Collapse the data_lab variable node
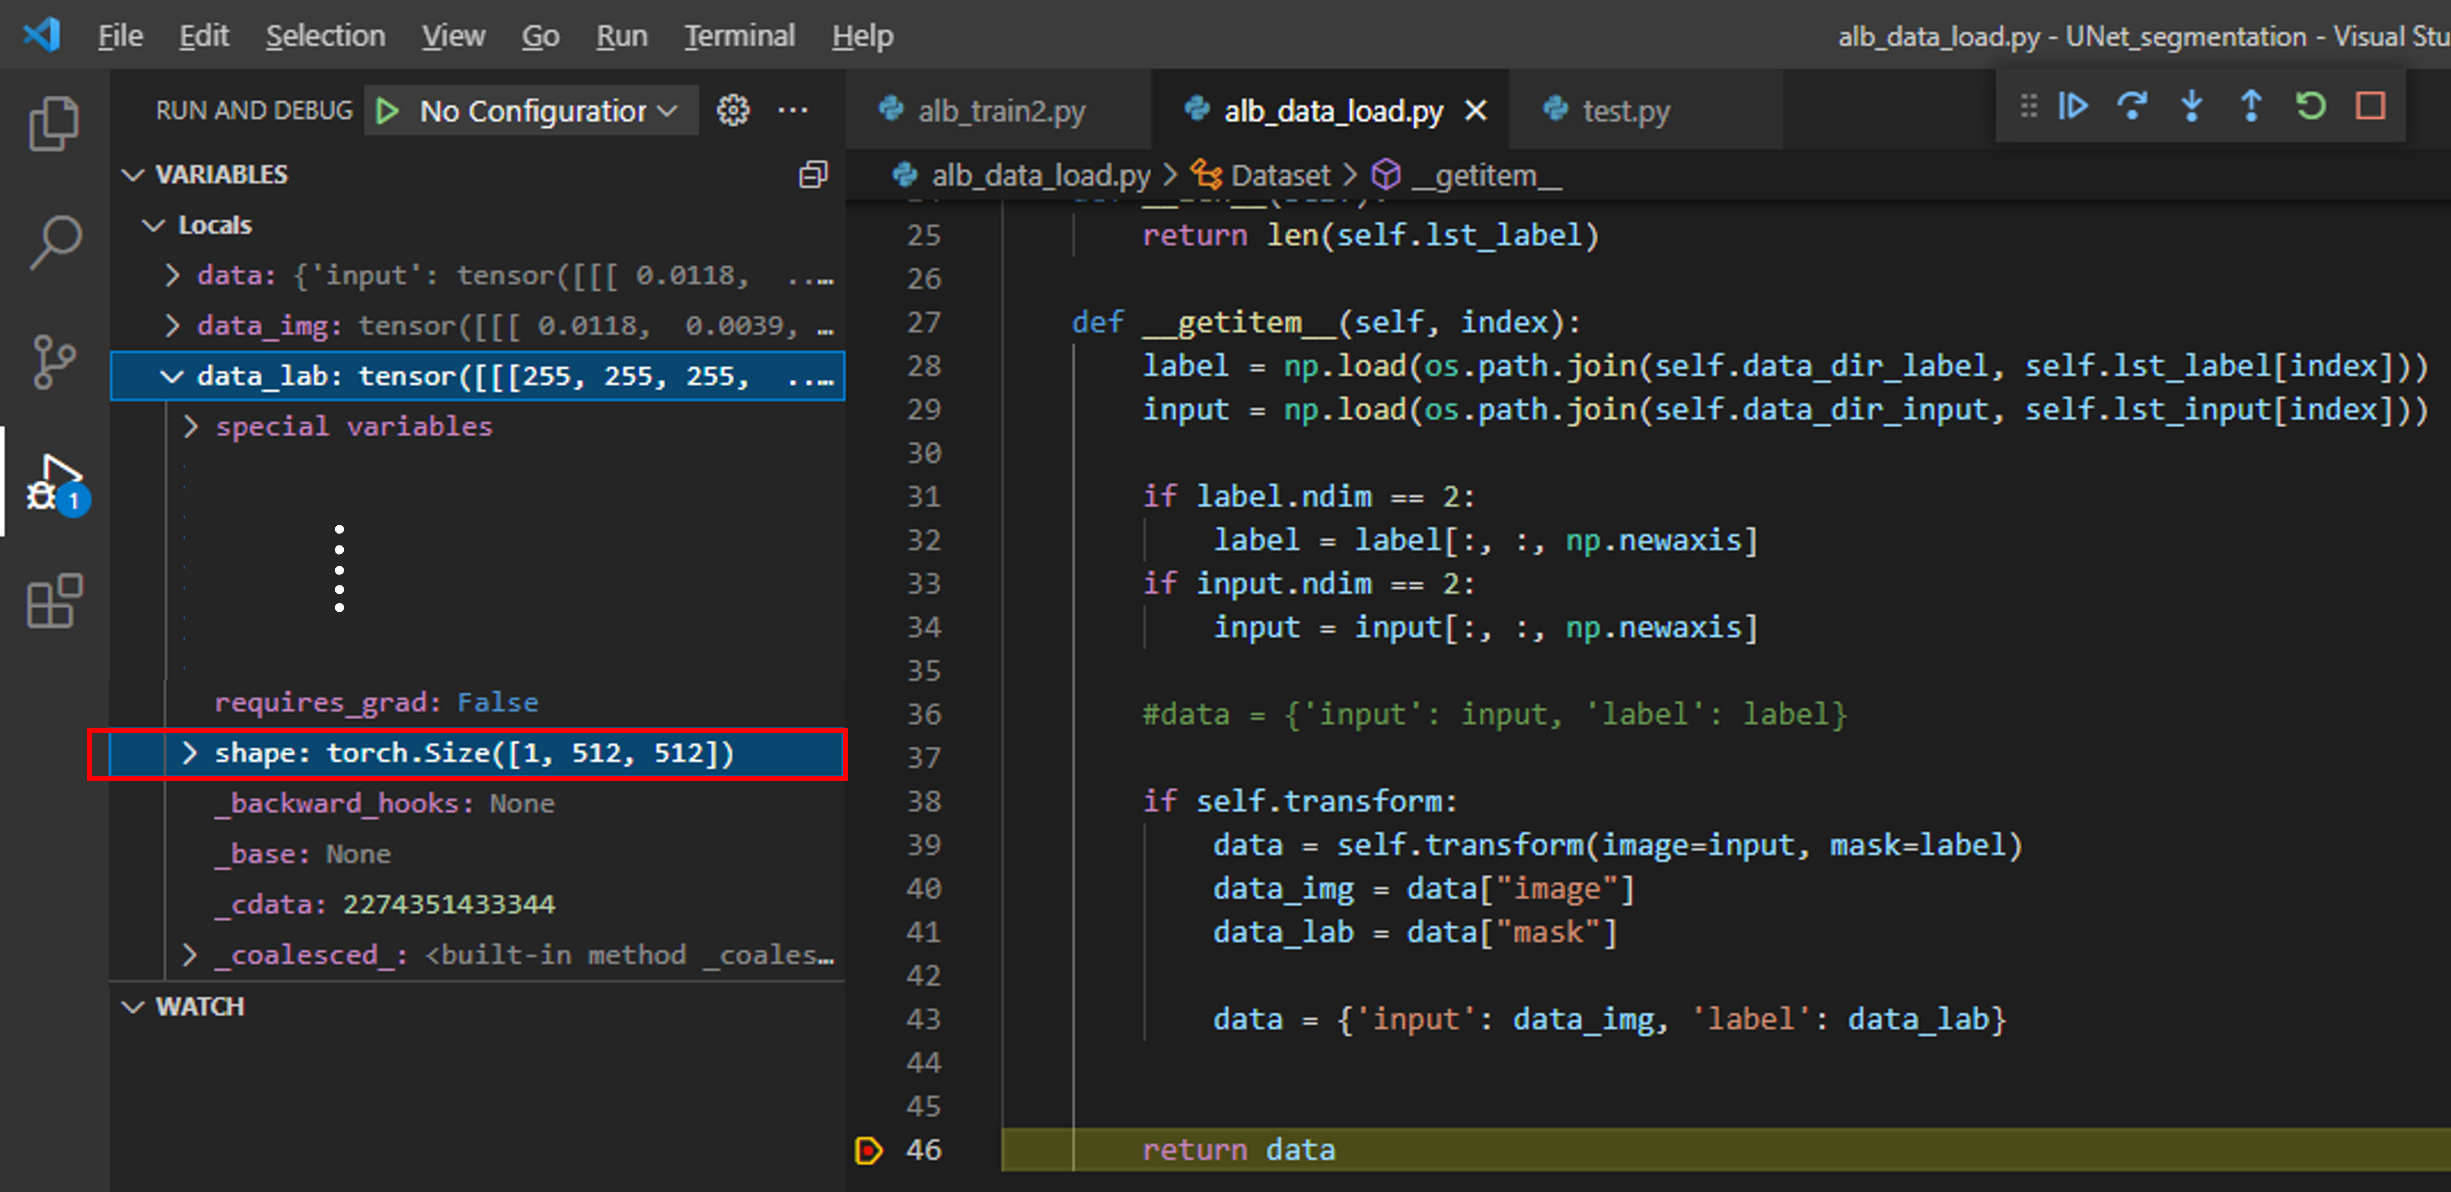 click(172, 376)
